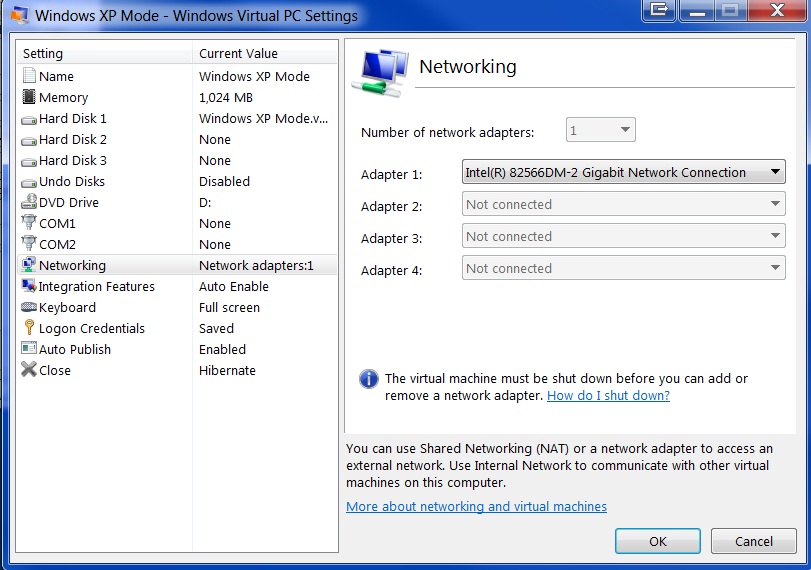Viewport: 811px width, 570px height.
Task: Click the 'Windows XP Mode' name value
Action: (x=254, y=76)
